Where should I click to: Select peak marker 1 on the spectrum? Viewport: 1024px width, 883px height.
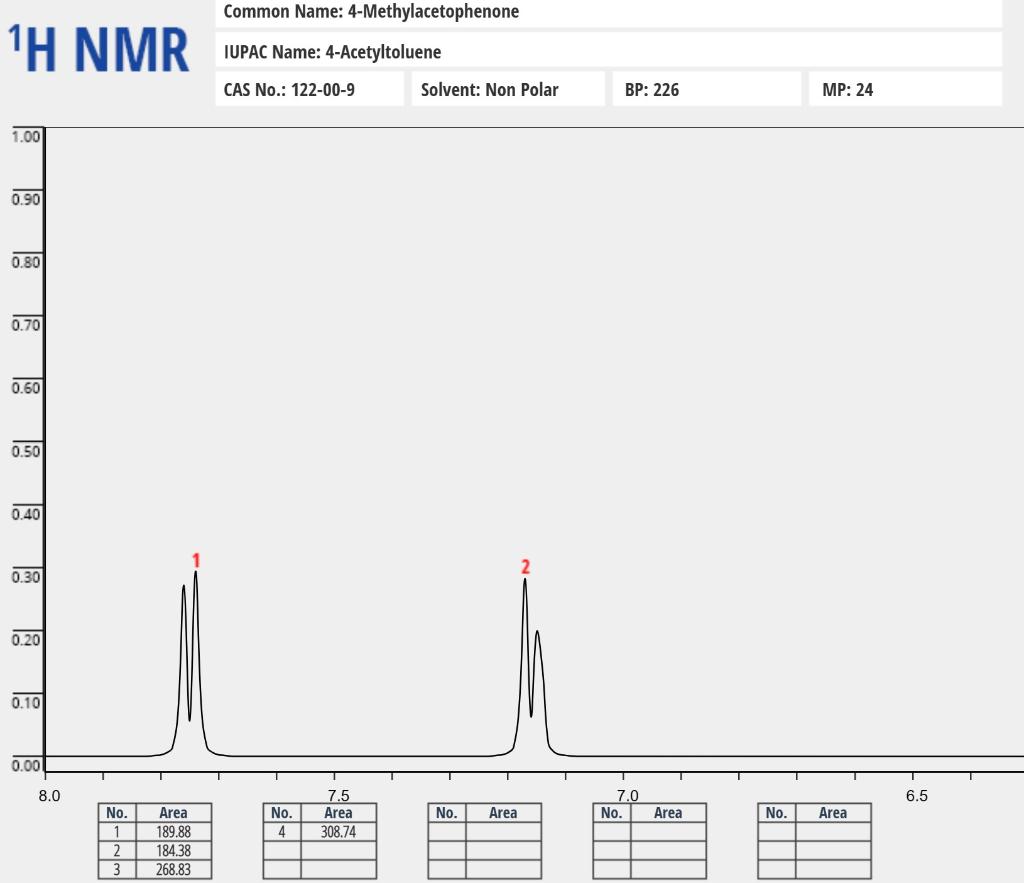[x=196, y=560]
